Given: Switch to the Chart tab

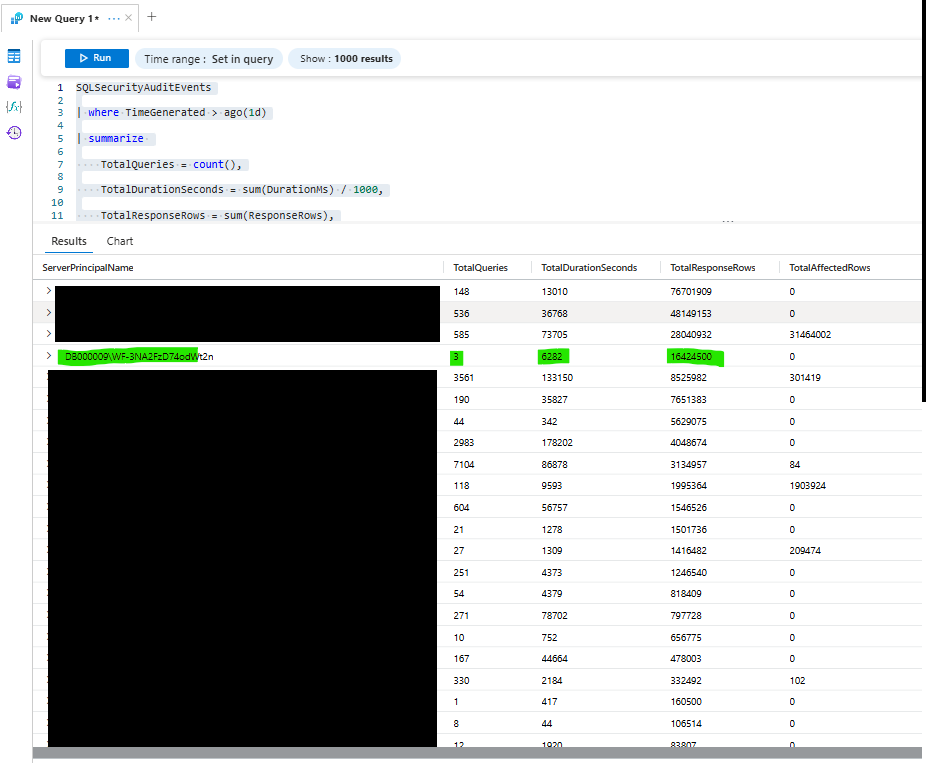Looking at the screenshot, I should [x=120, y=241].
